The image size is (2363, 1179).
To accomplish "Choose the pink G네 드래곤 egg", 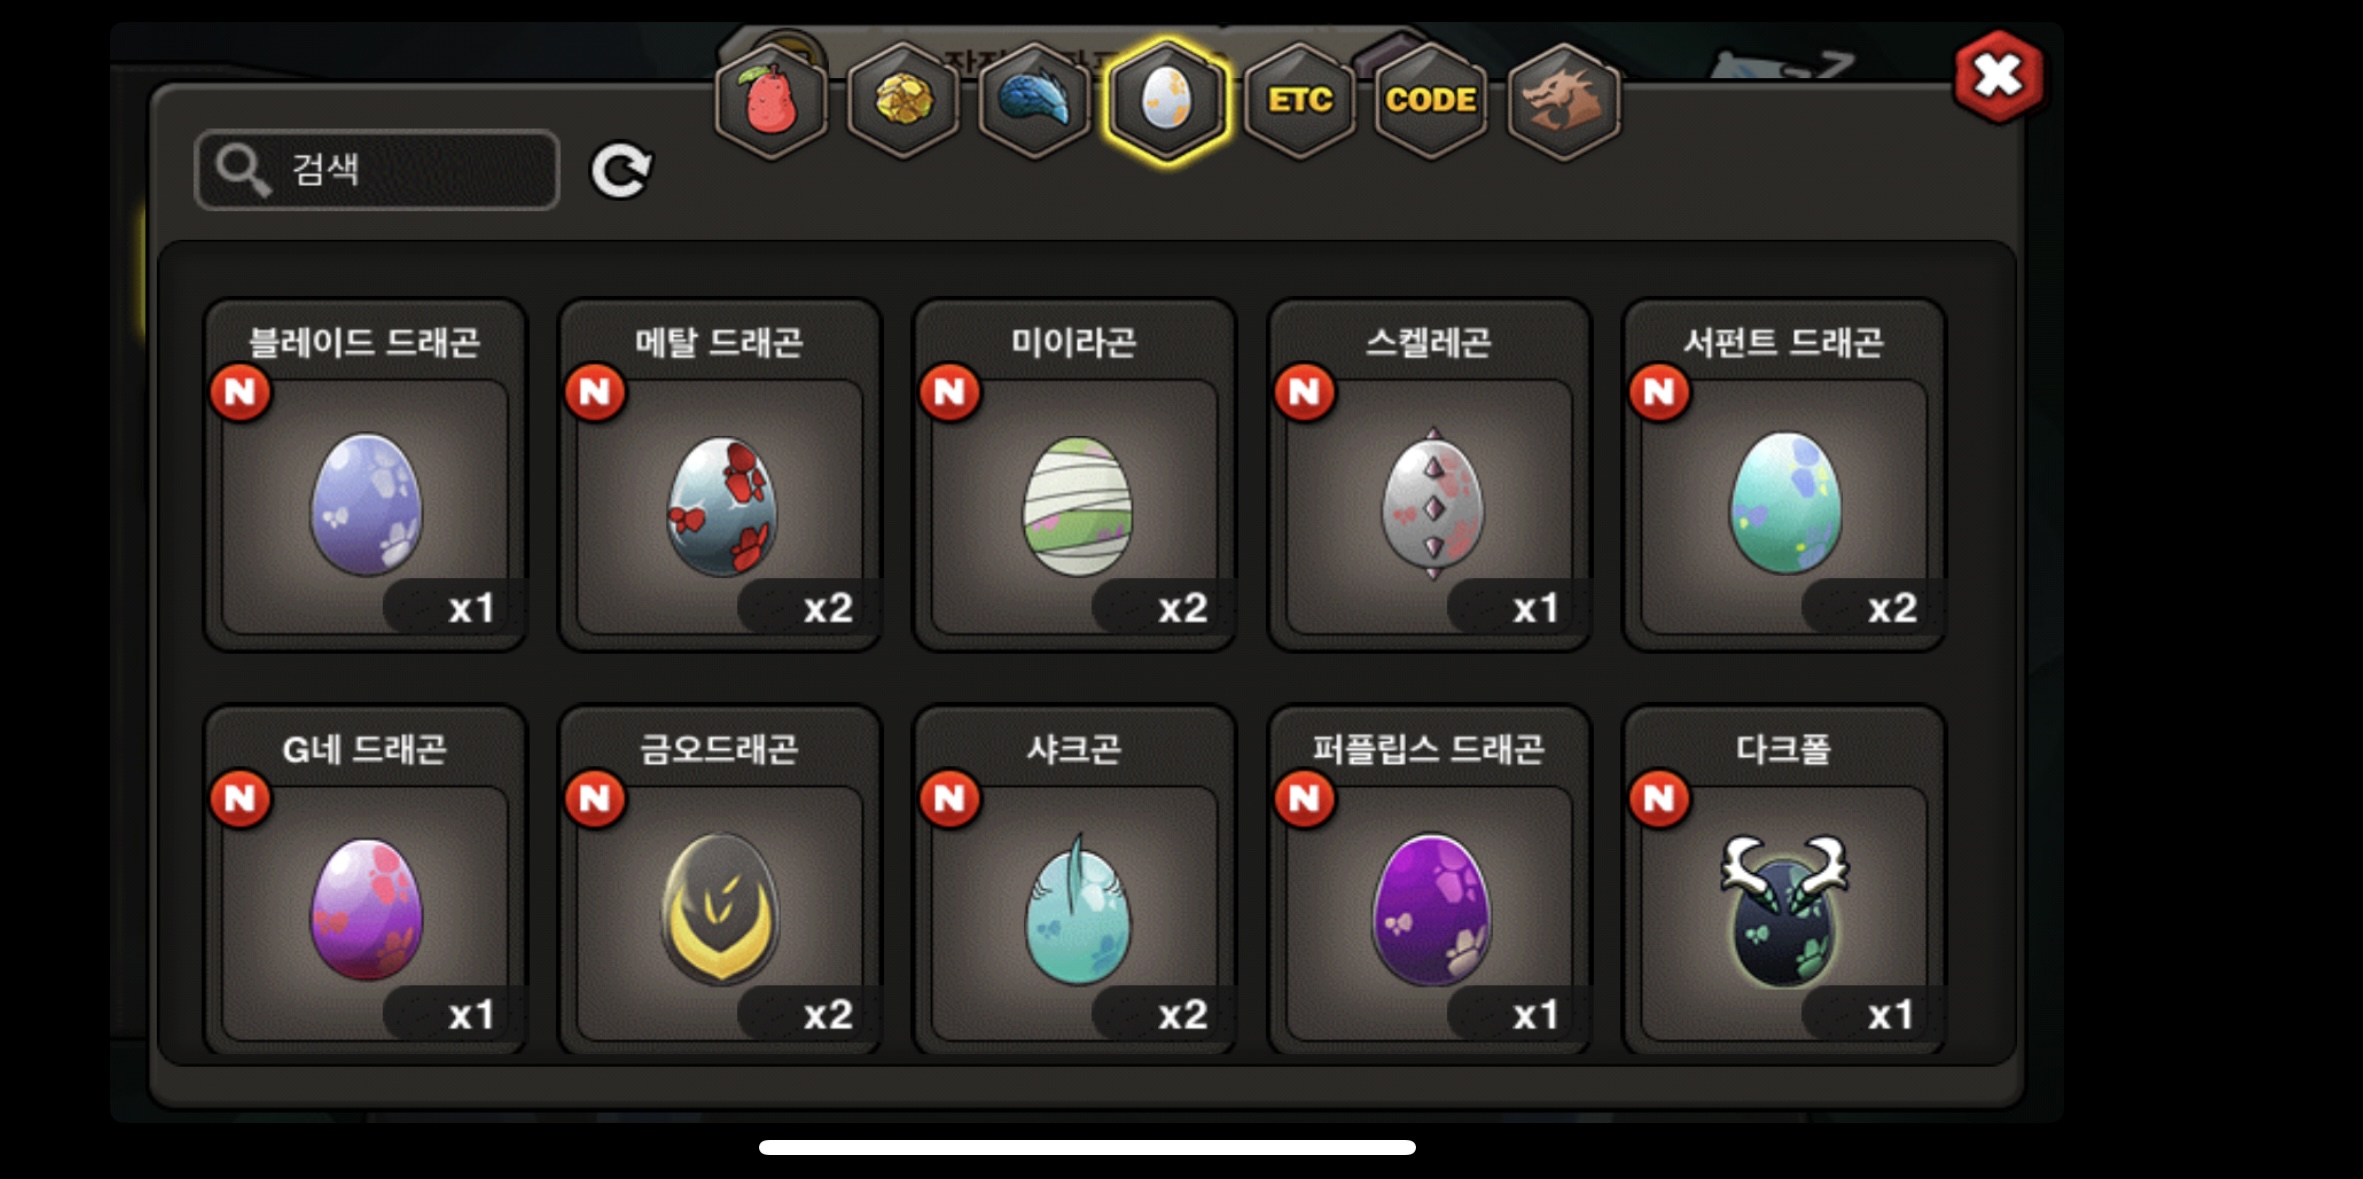I will [x=365, y=882].
